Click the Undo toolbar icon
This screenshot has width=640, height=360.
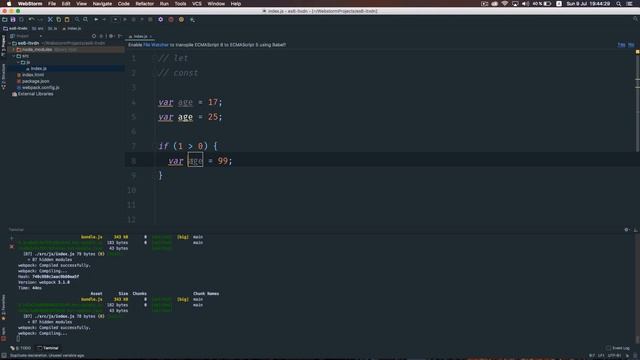(31, 19)
